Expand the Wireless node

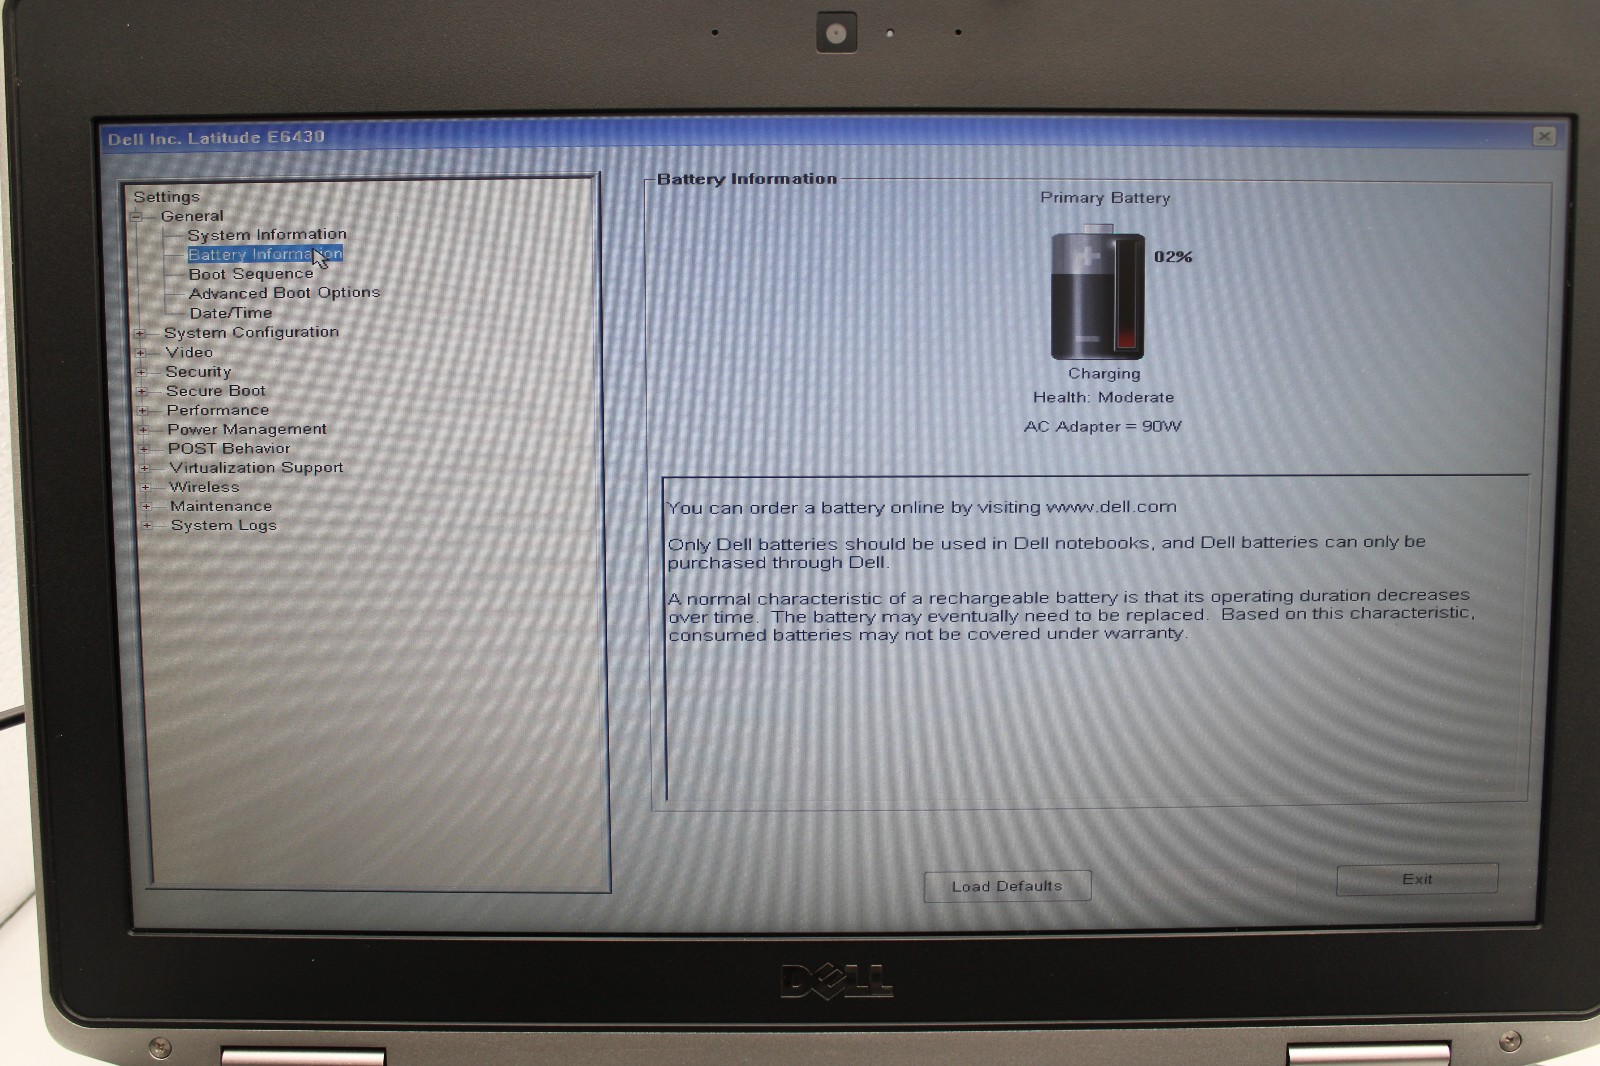click(146, 487)
